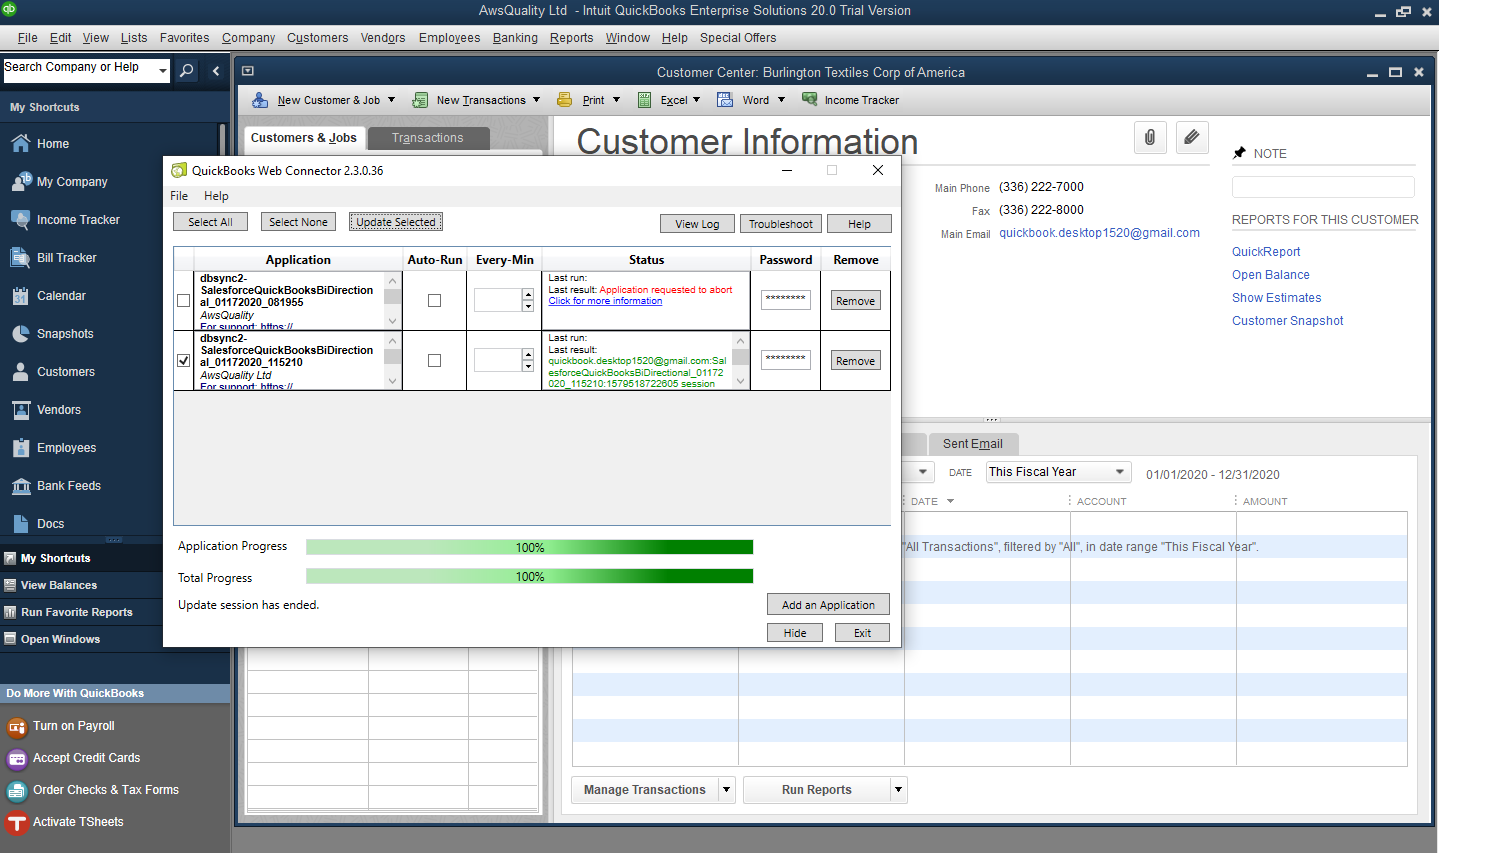This screenshot has width=1500, height=853.
Task: Enable Auto-Run for the AwsQuality Ltd application
Action: point(434,360)
